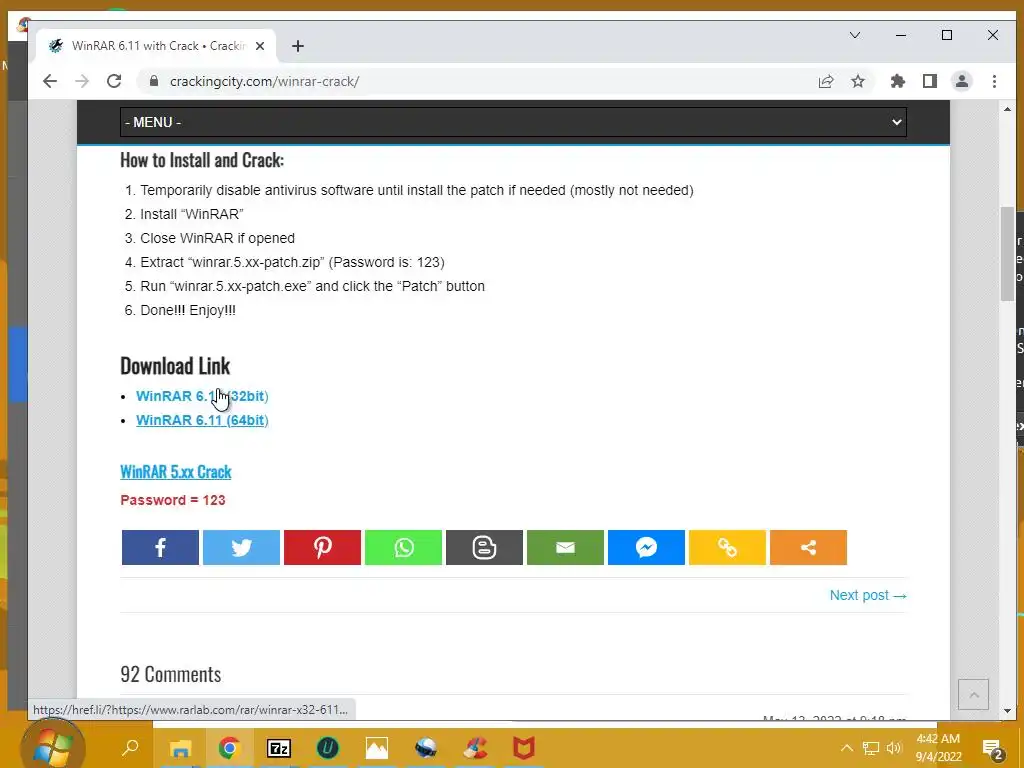Expand the MENU dropdown
1024x768 pixels.
click(x=513, y=122)
